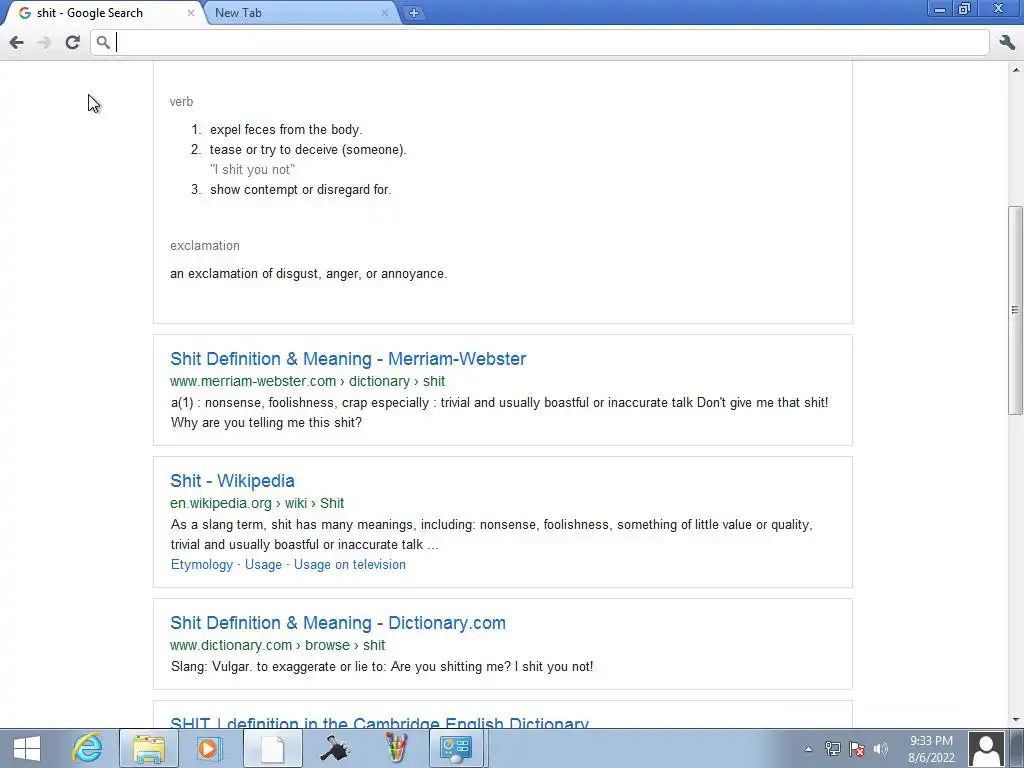
Task: Click the scrollbar down arrow
Action: click(1016, 720)
